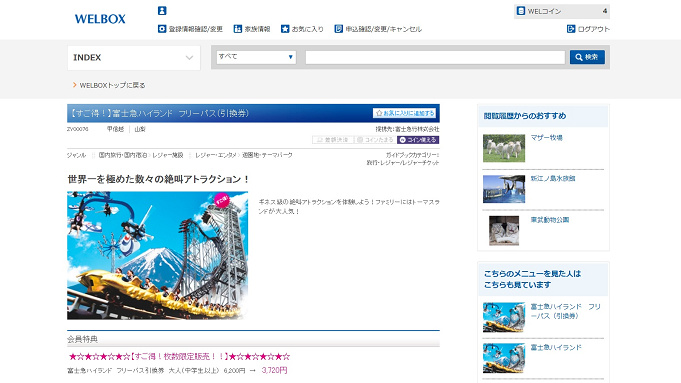The height and width of the screenshot is (383, 681).
Task: Open 登録情報確認/変更 link
Action: coord(190,29)
